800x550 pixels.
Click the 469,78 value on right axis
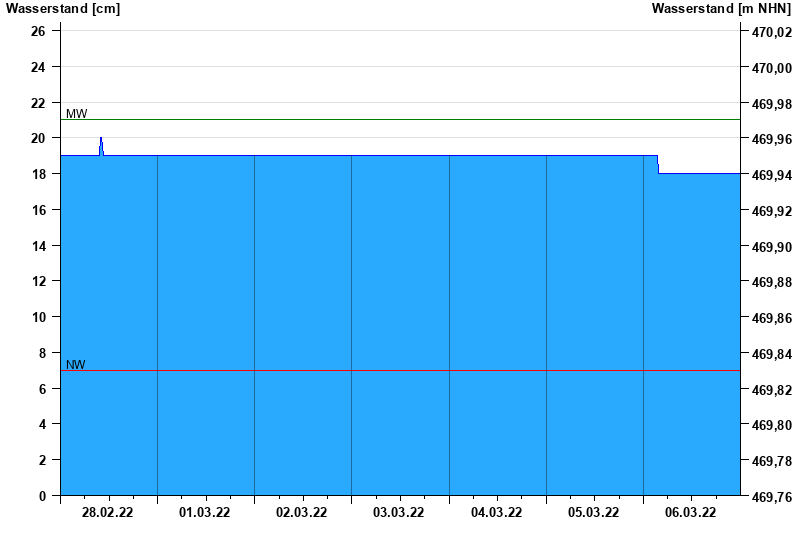click(x=772, y=461)
